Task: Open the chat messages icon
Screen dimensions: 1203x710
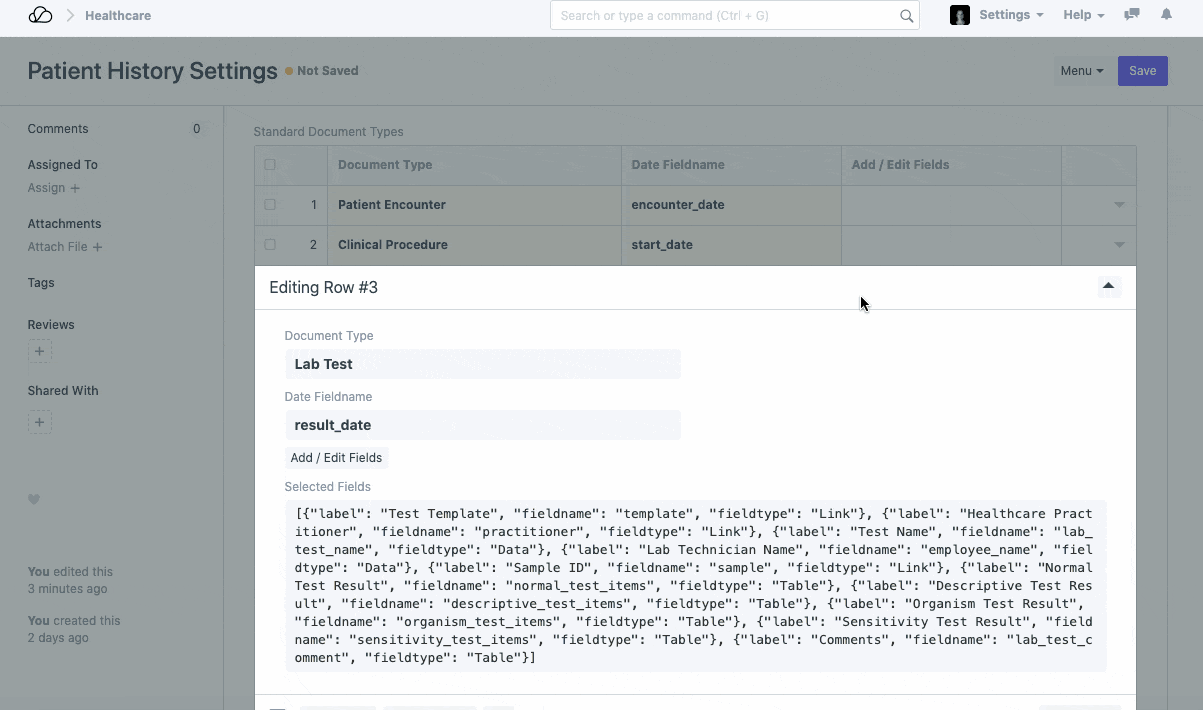Action: 1132,15
